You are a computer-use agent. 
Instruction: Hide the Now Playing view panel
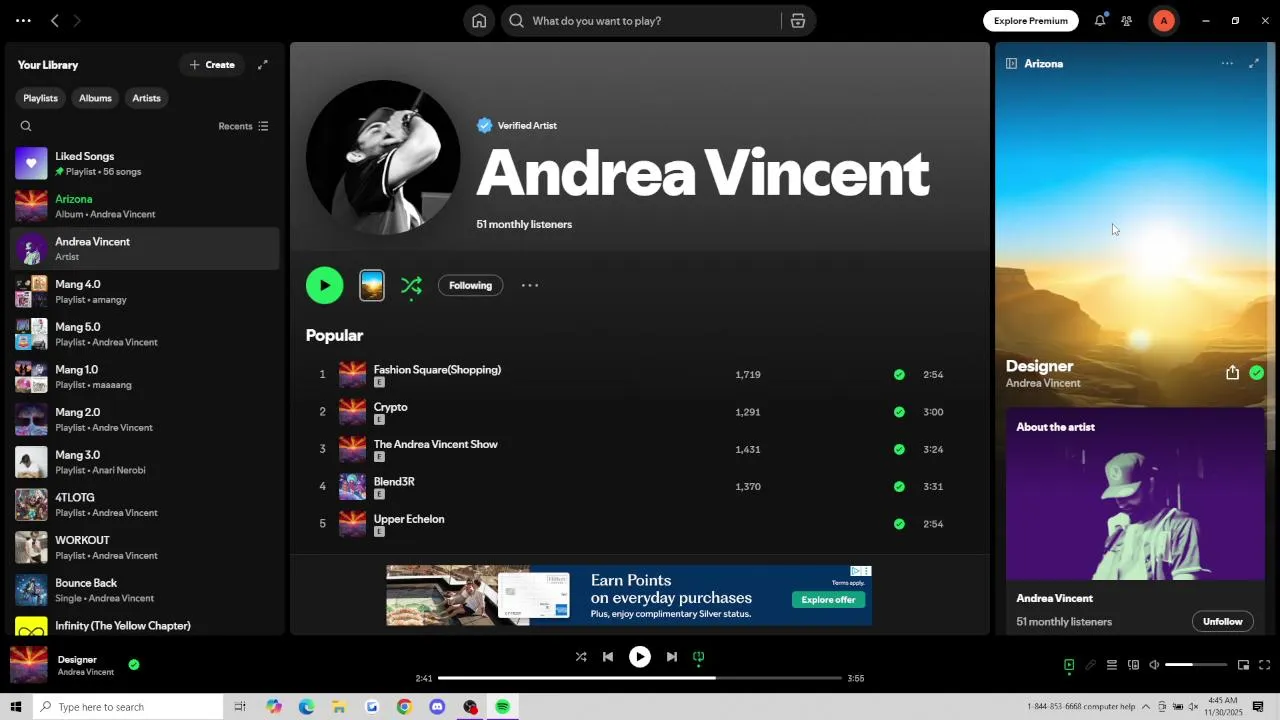point(1011,63)
